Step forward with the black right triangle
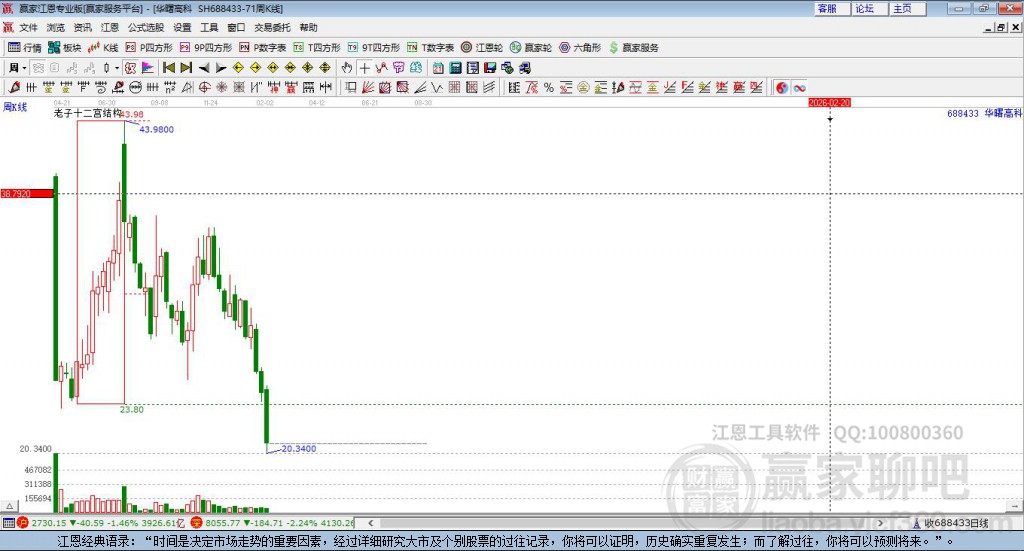Screen dimensions: 1024x551 coord(221,68)
